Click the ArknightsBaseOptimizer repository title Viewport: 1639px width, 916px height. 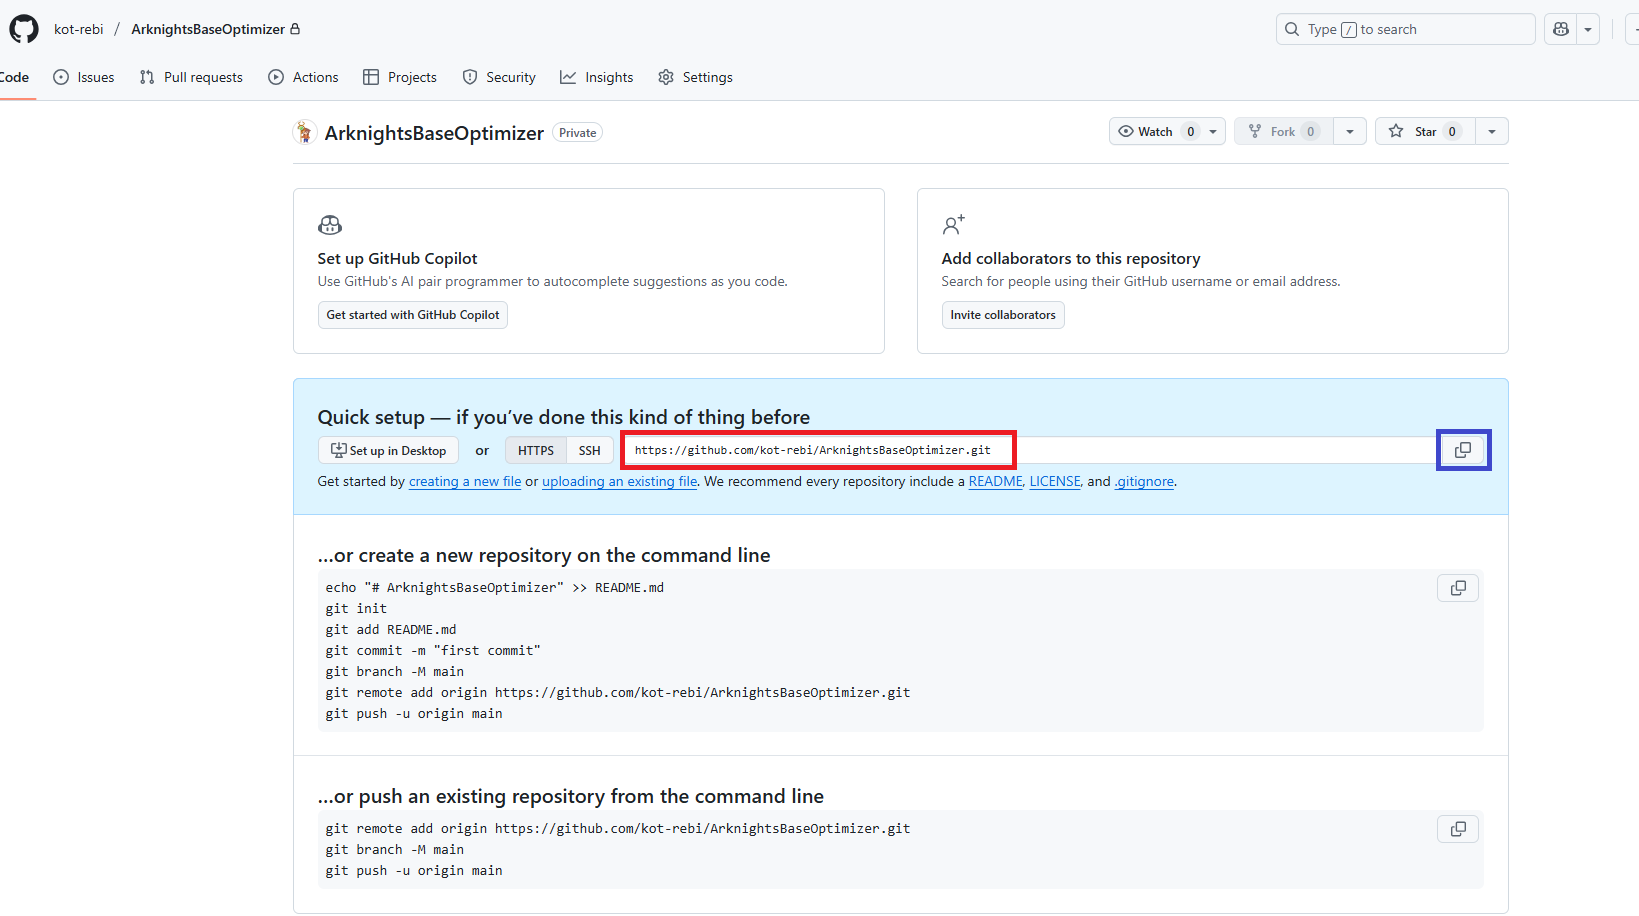(x=434, y=133)
